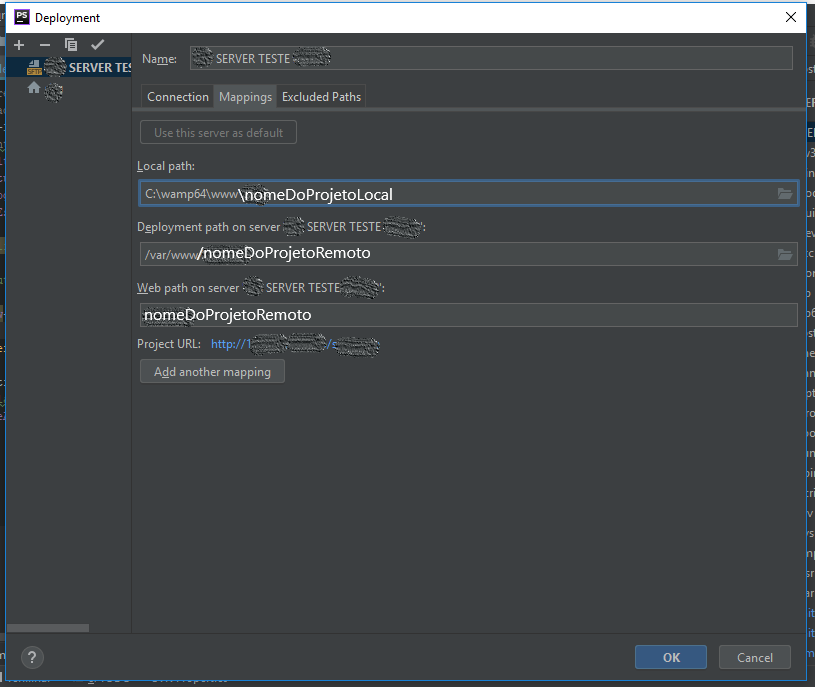This screenshot has width=815, height=687.
Task: Remove the selected server configuration
Action: [44, 44]
